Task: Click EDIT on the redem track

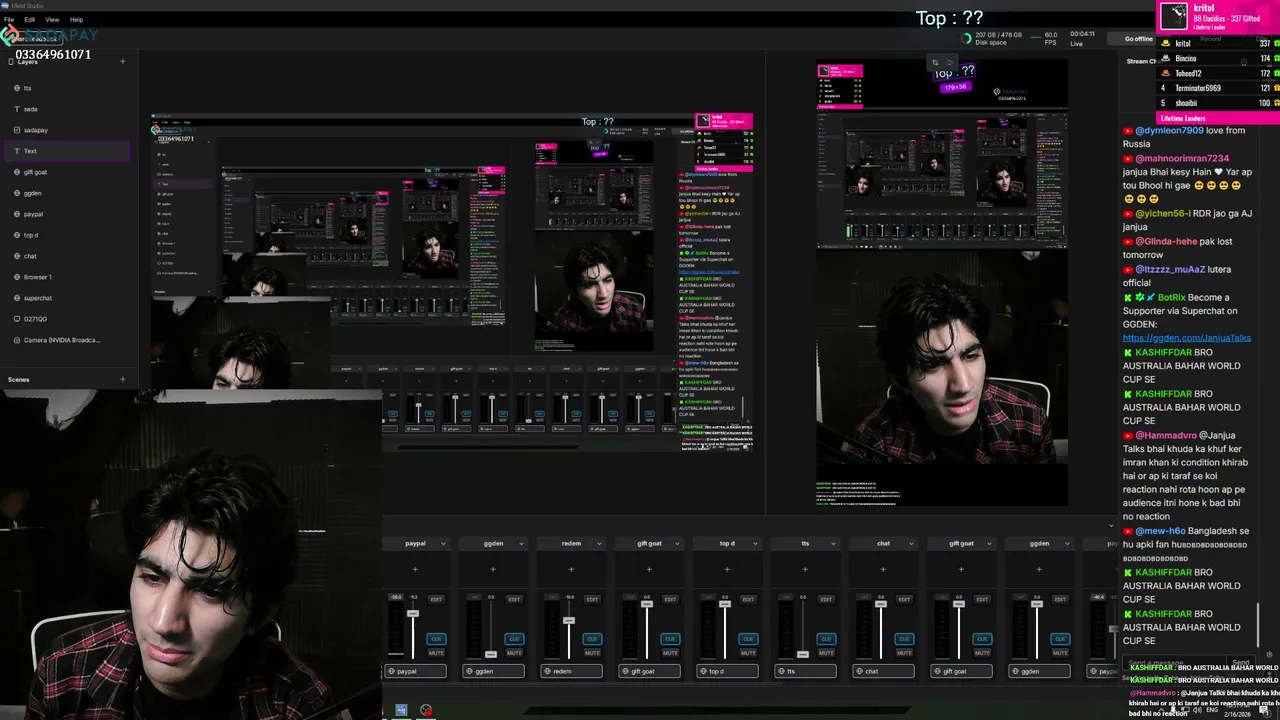Action: pyautogui.click(x=592, y=600)
